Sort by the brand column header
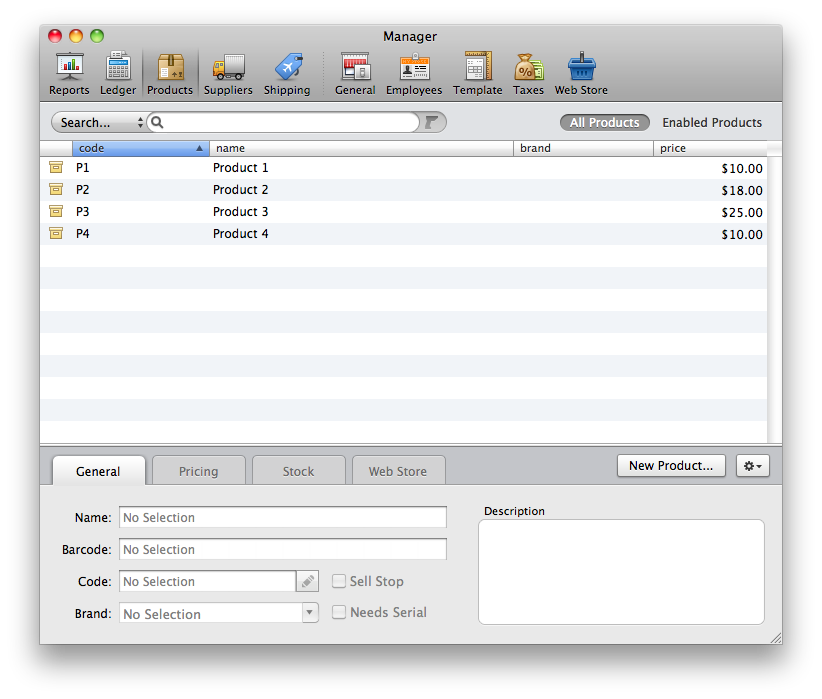822x699 pixels. (583, 148)
